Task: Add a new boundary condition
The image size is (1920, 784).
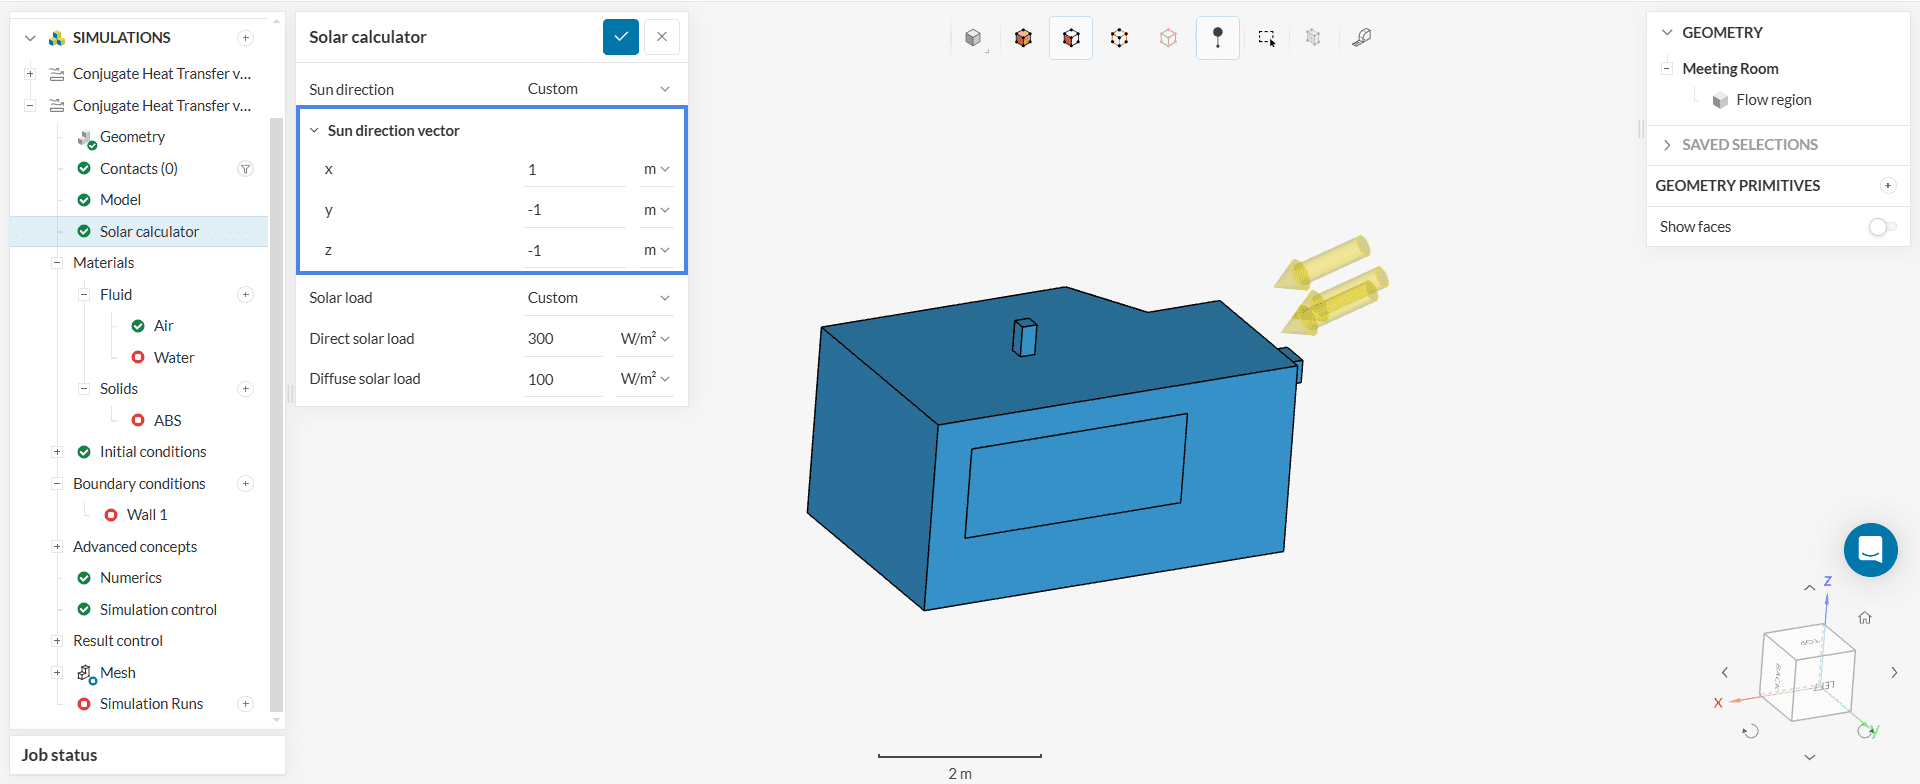Action: 245,484
